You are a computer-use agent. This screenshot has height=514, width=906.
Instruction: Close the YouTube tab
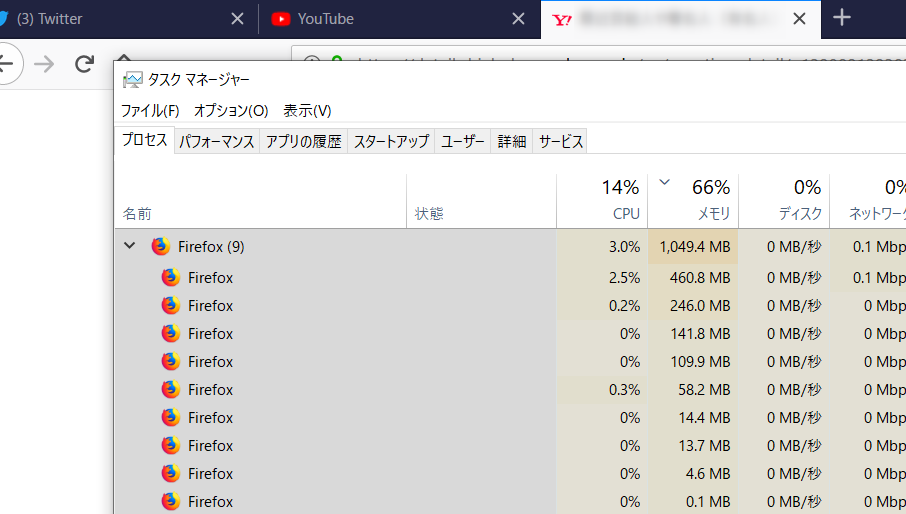518,19
